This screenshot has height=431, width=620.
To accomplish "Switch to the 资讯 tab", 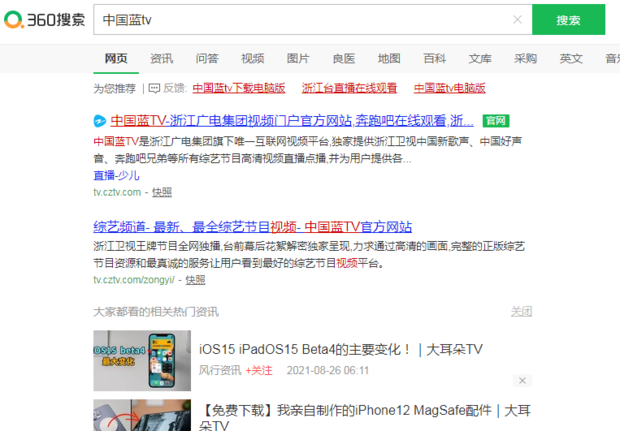I will [162, 59].
